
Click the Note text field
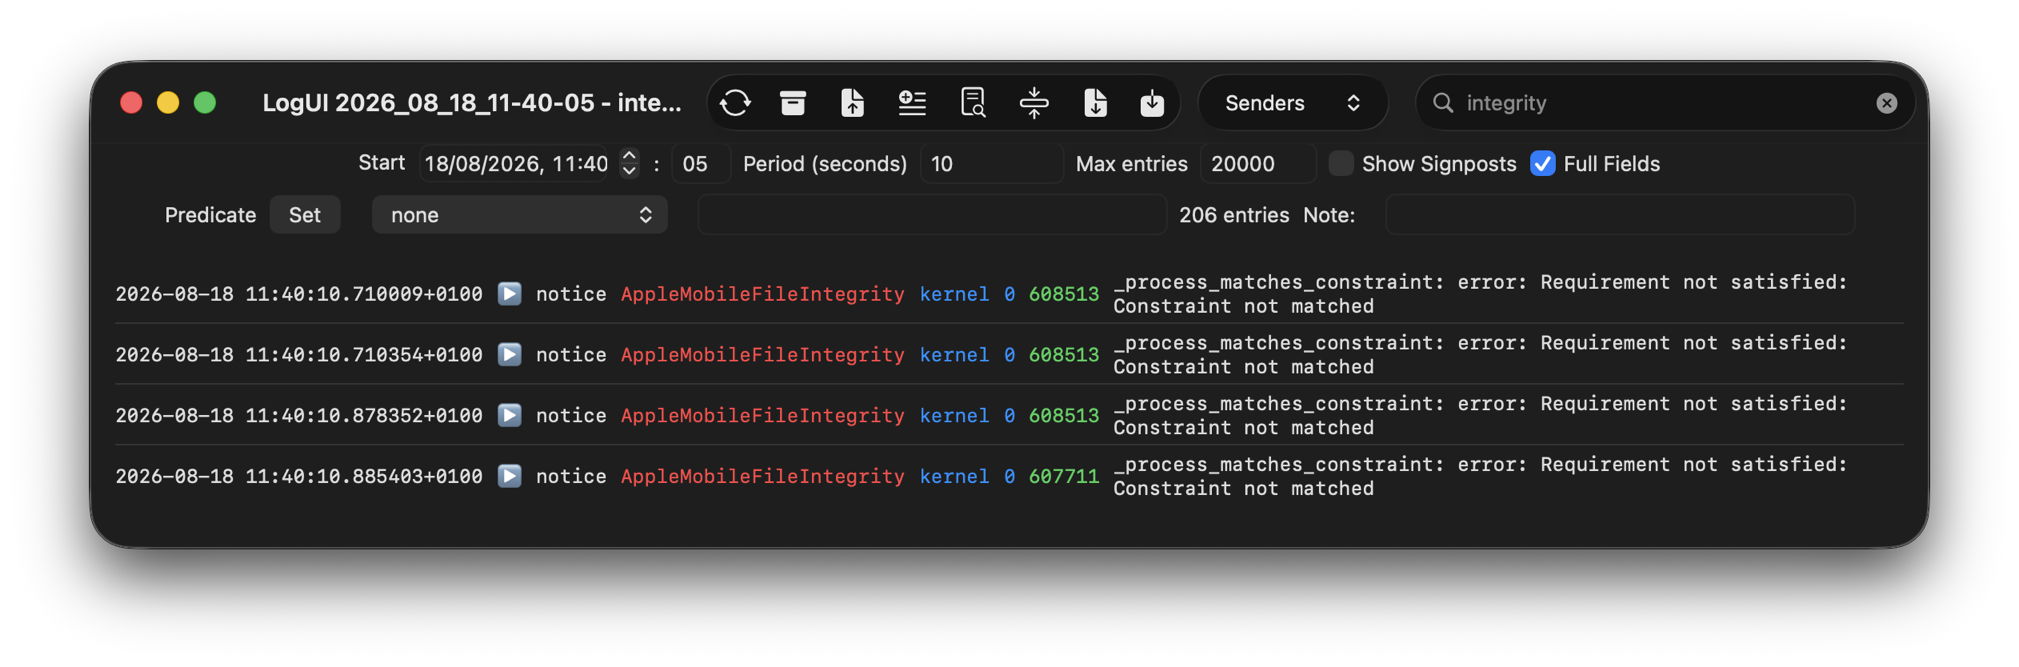pos(1620,215)
